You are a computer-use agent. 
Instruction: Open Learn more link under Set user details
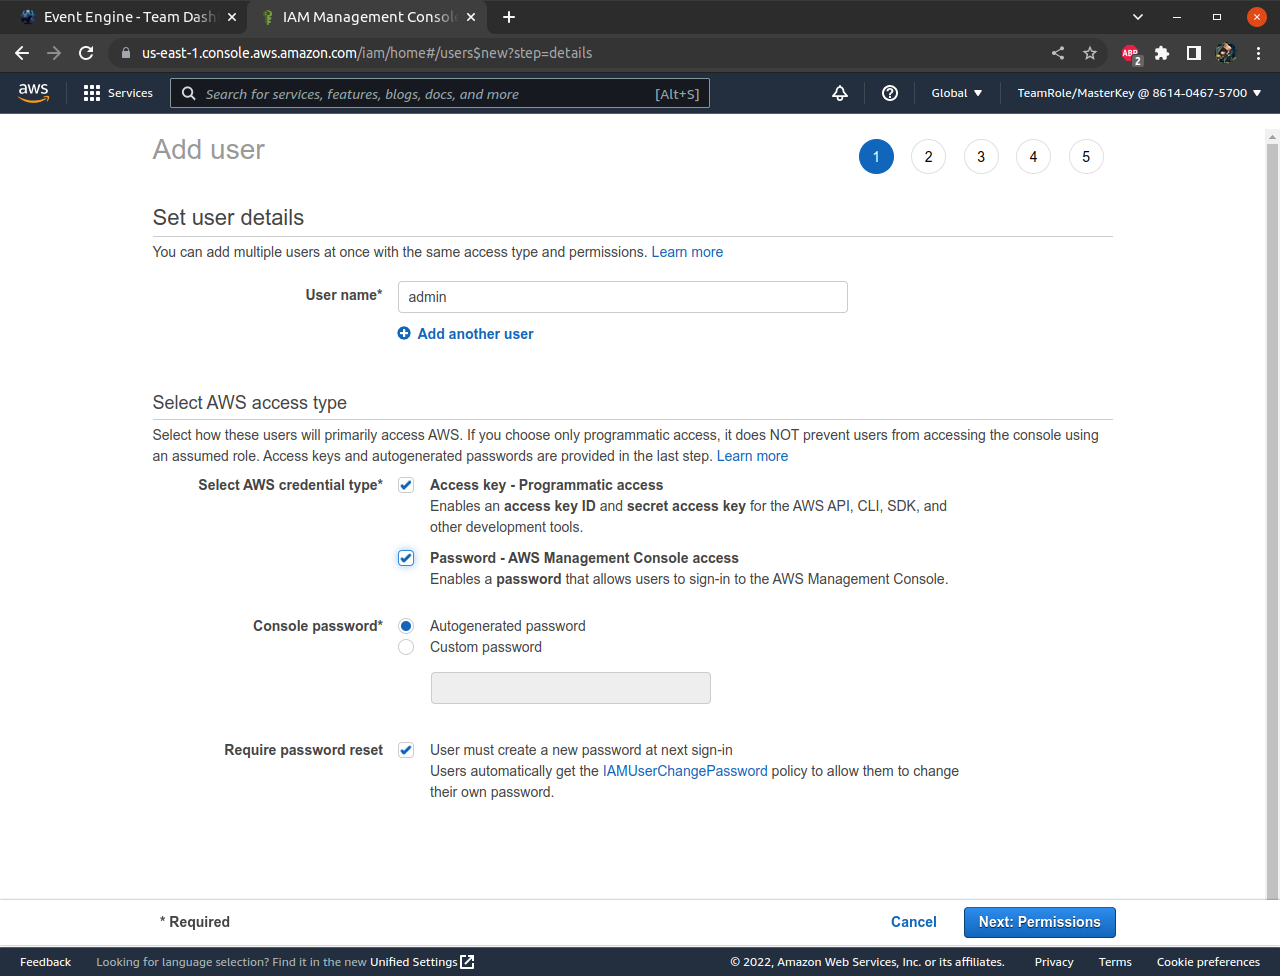click(687, 252)
